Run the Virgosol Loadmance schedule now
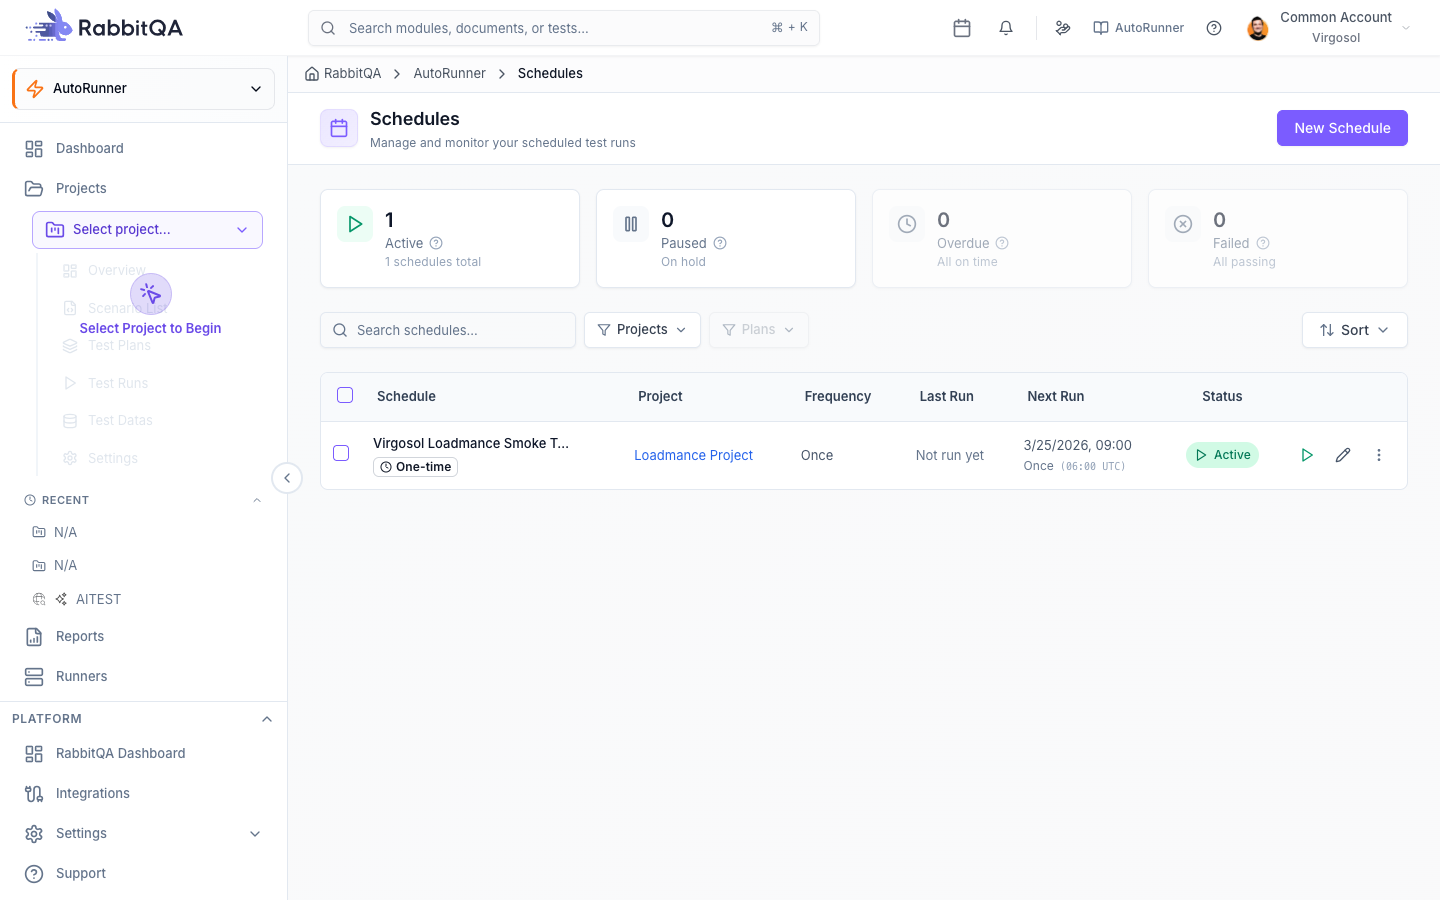Image resolution: width=1440 pixels, height=900 pixels. (1307, 455)
